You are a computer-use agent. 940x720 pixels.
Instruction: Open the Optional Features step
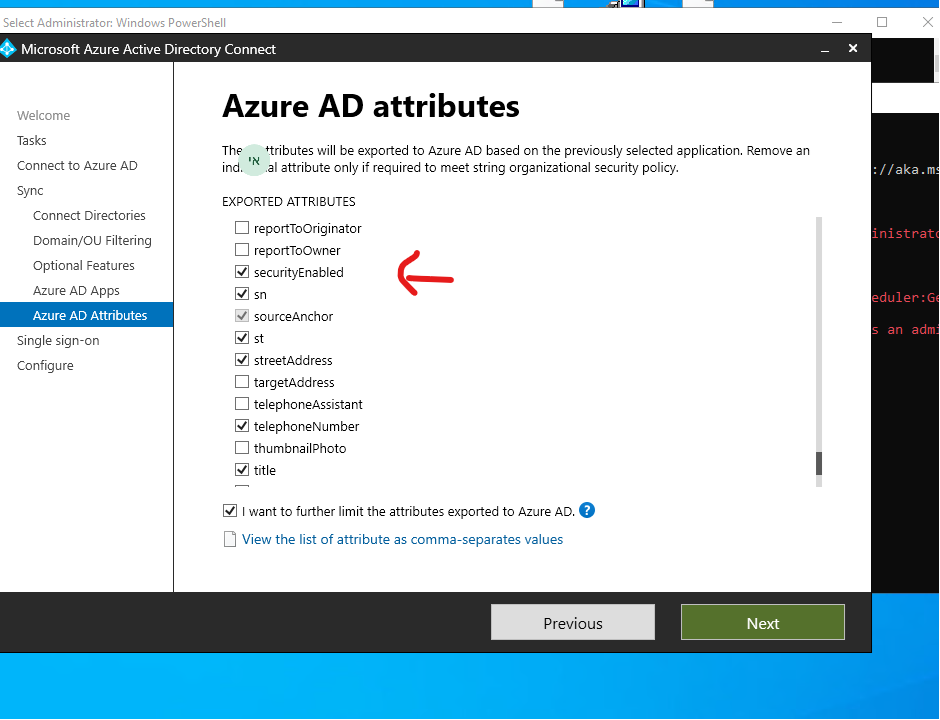[x=83, y=266]
